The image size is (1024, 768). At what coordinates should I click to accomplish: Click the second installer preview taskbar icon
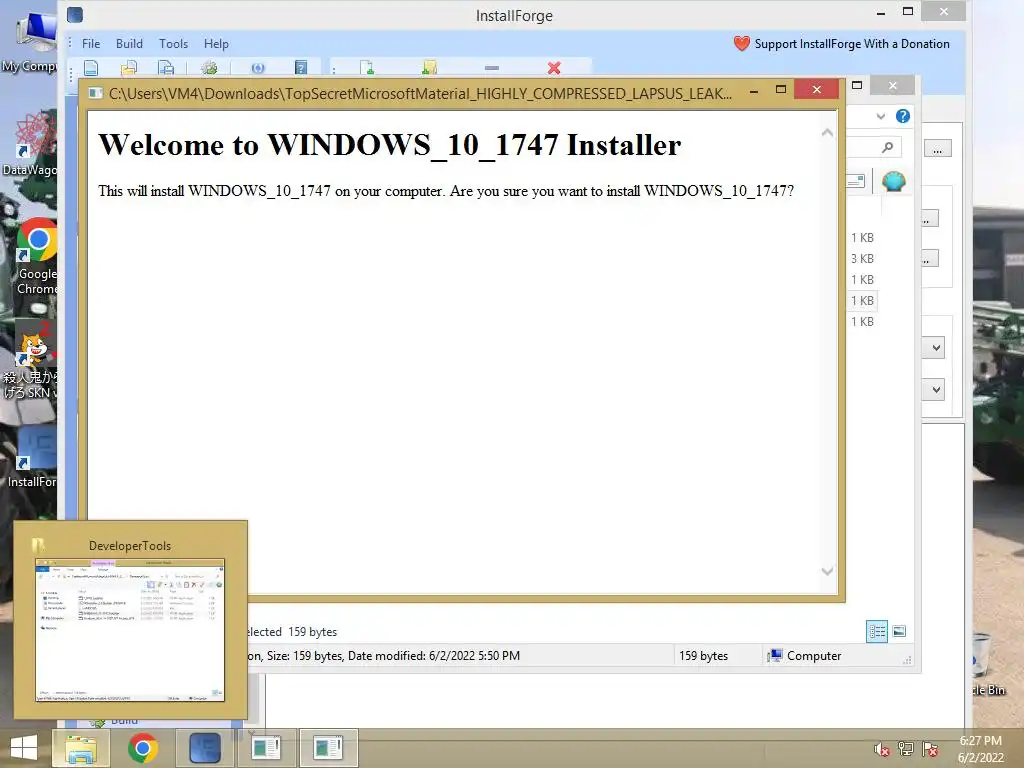(328, 748)
